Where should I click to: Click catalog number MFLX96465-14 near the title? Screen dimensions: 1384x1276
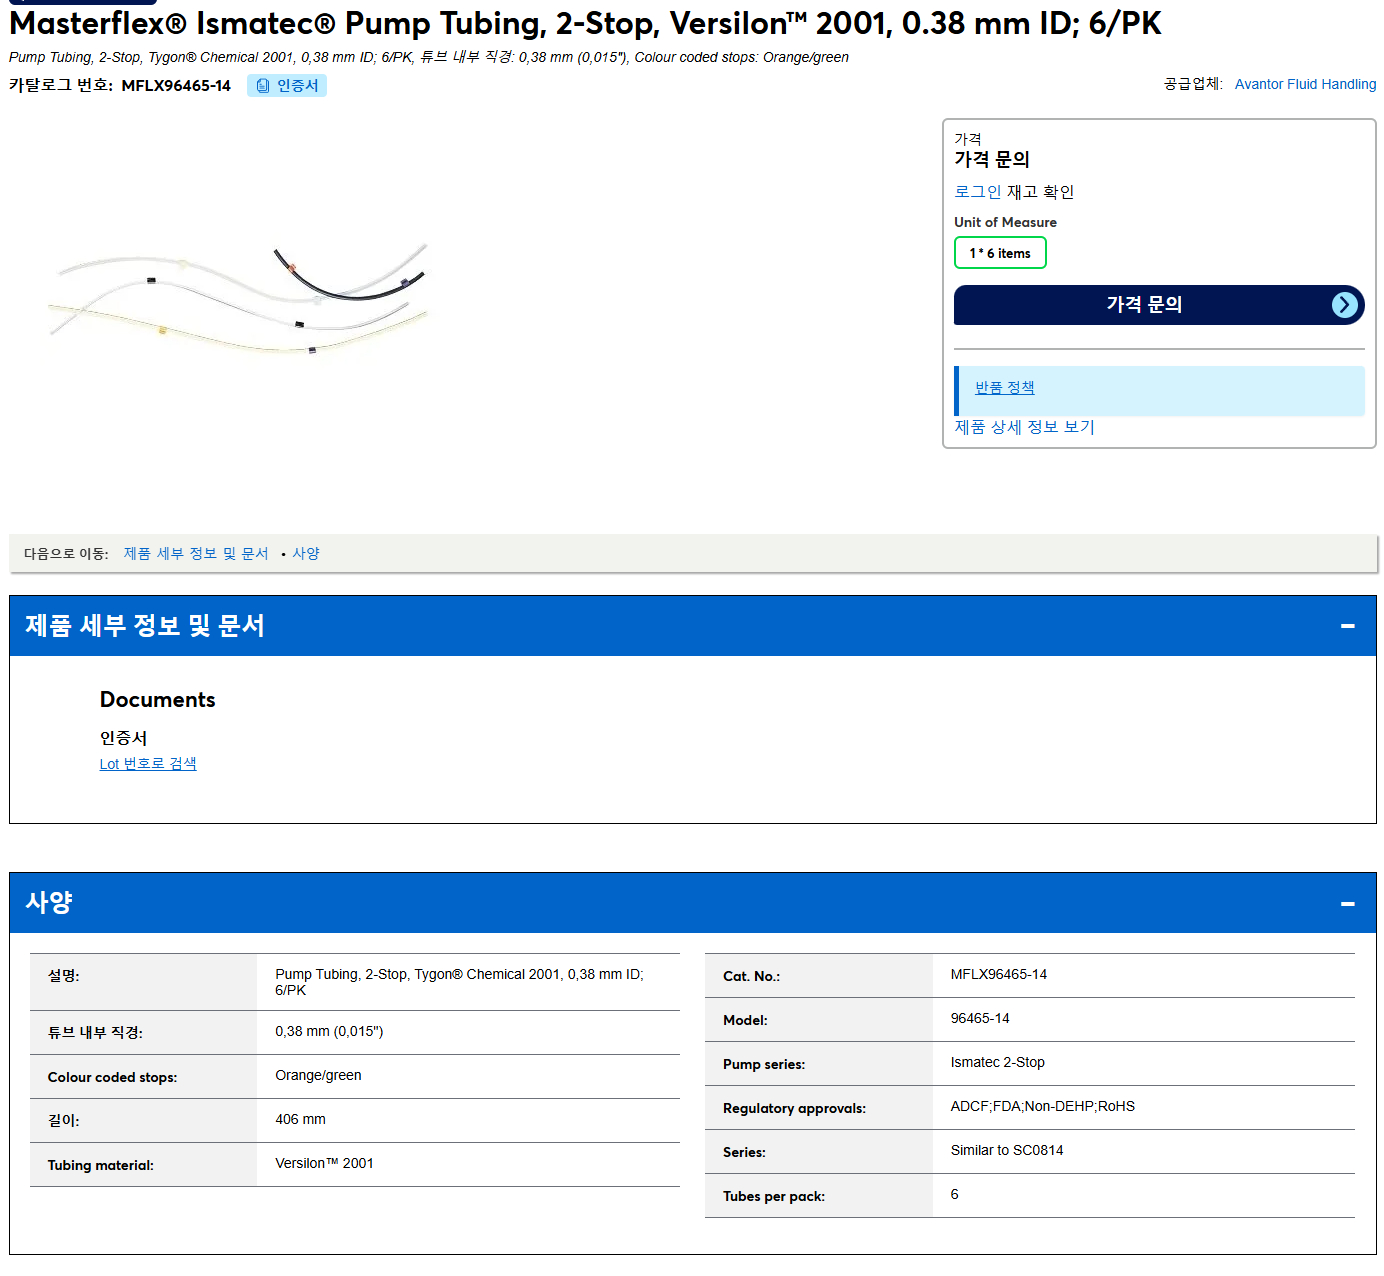(176, 86)
